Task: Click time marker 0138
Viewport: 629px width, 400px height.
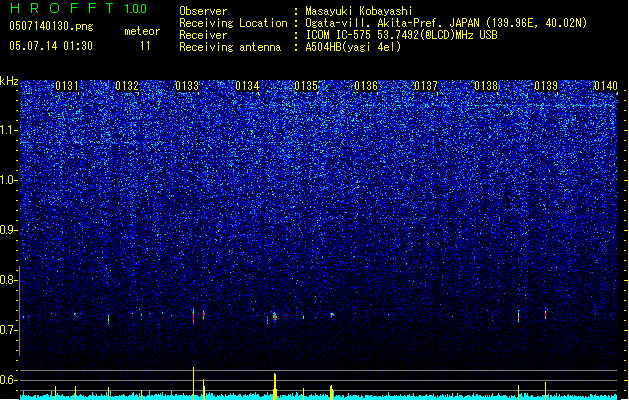Action: [486, 86]
